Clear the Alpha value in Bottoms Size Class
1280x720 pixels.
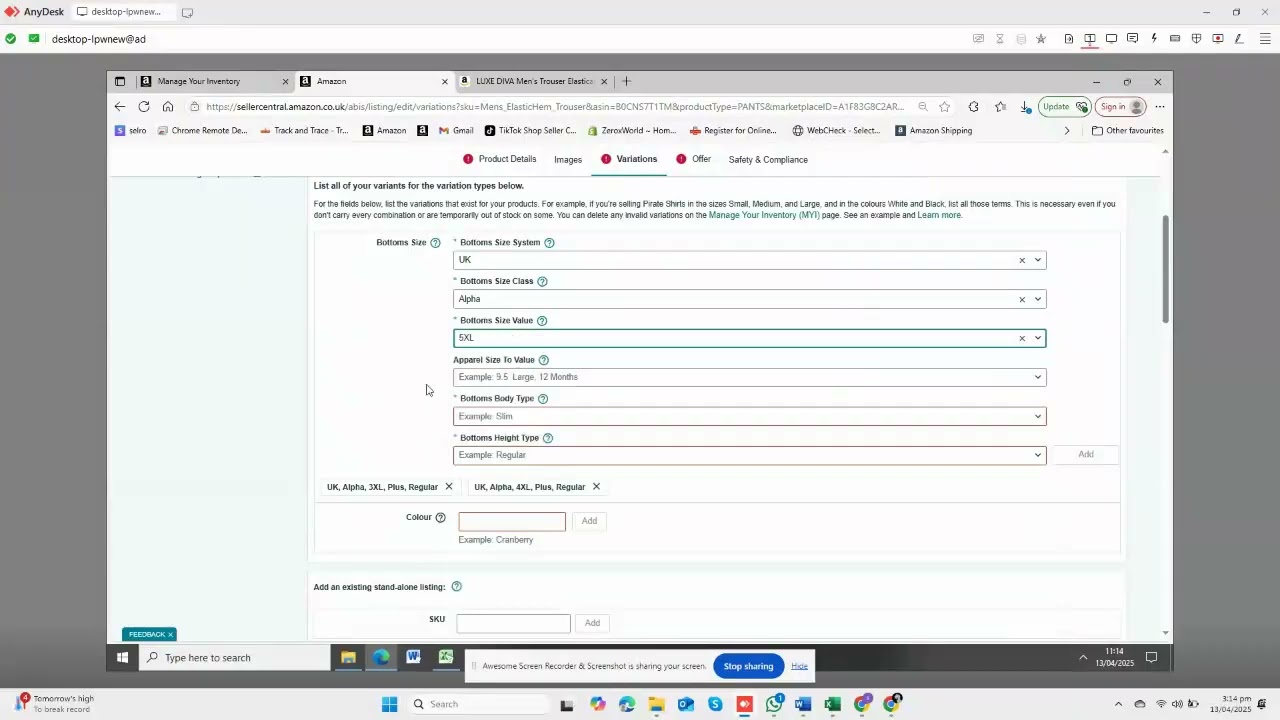tap(1022, 299)
